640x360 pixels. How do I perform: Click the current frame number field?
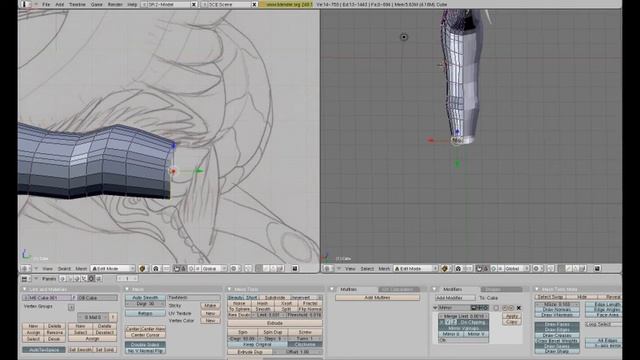127,279
